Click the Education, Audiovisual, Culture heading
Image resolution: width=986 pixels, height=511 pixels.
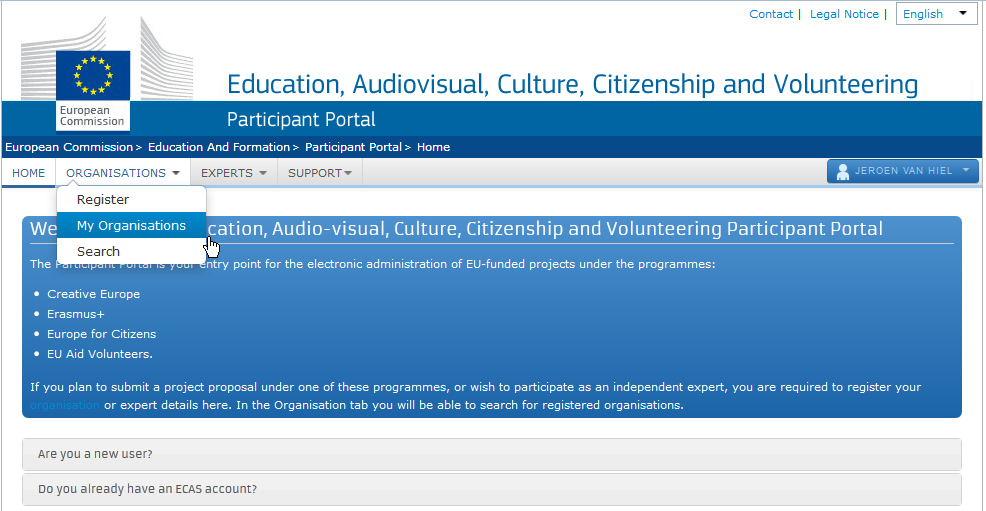[572, 85]
